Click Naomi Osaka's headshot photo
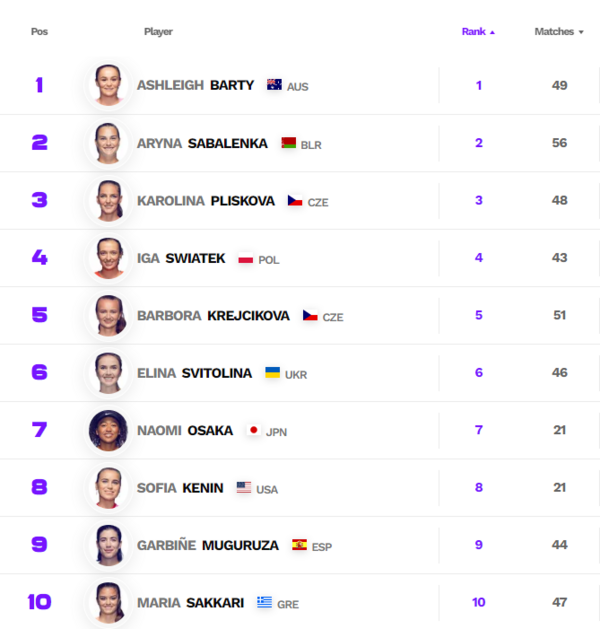This screenshot has height=629, width=600. pyautogui.click(x=108, y=431)
